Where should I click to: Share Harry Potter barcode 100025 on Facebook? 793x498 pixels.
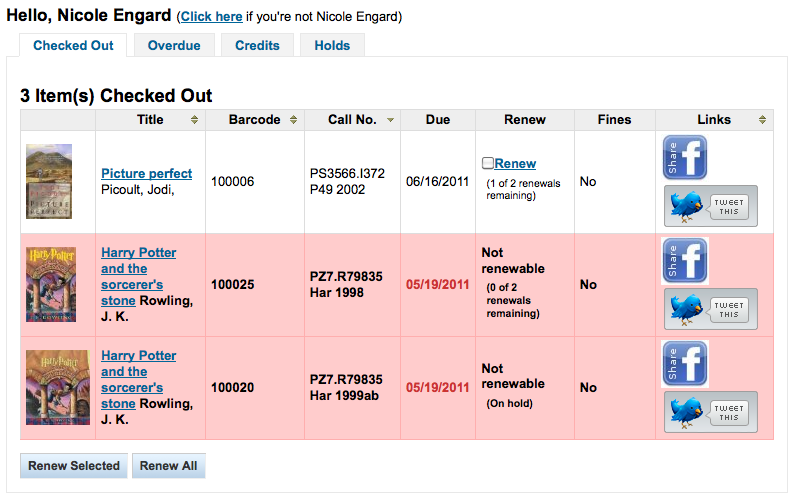tap(685, 260)
